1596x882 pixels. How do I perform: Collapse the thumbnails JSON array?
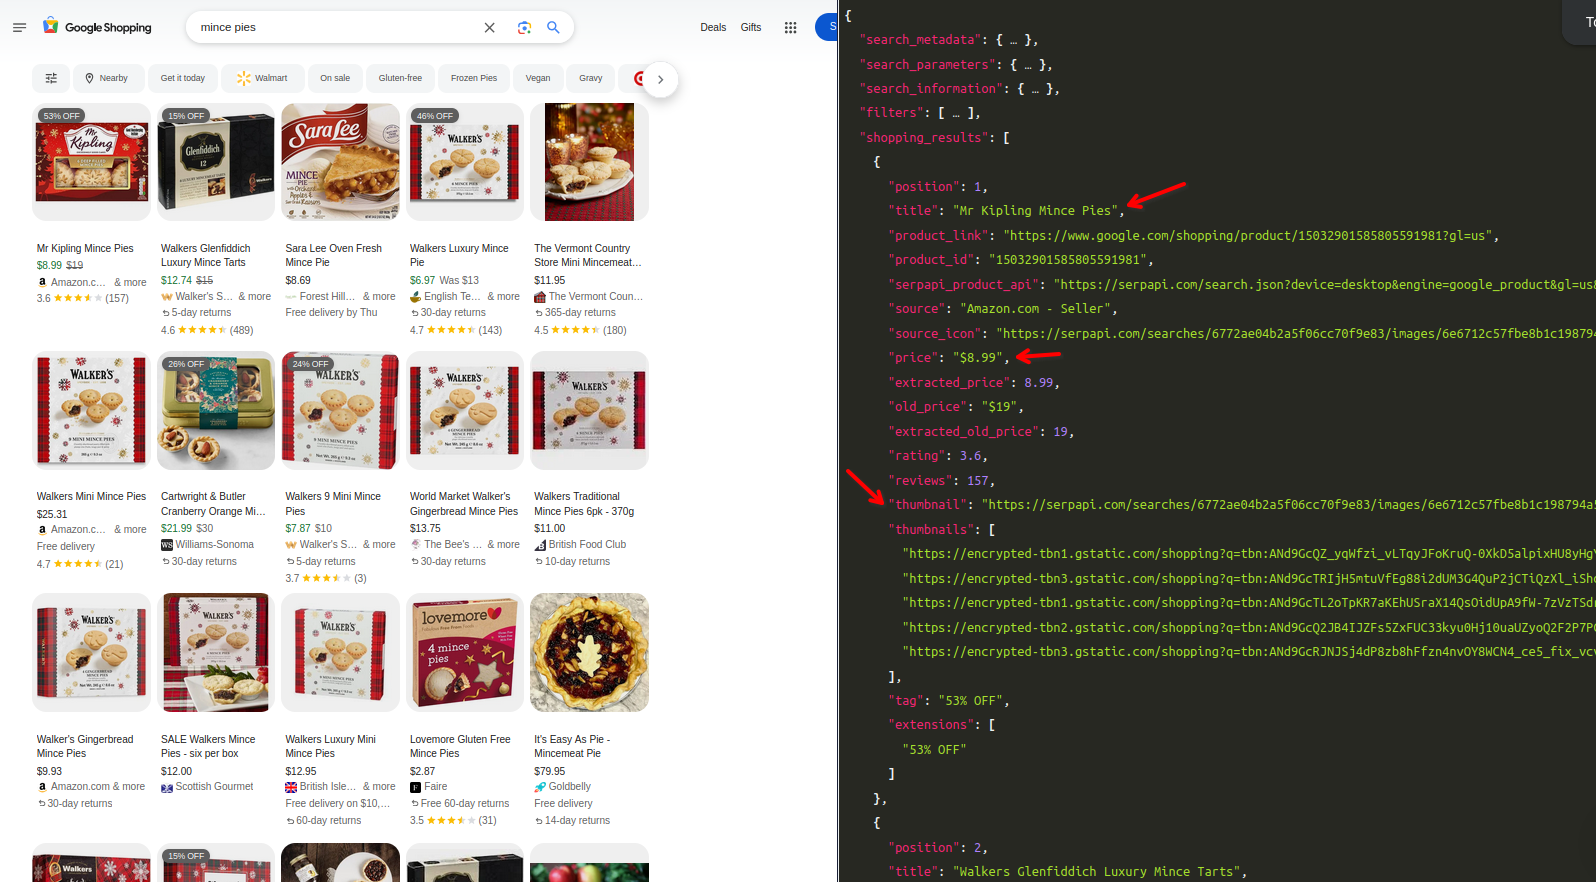[x=991, y=529]
